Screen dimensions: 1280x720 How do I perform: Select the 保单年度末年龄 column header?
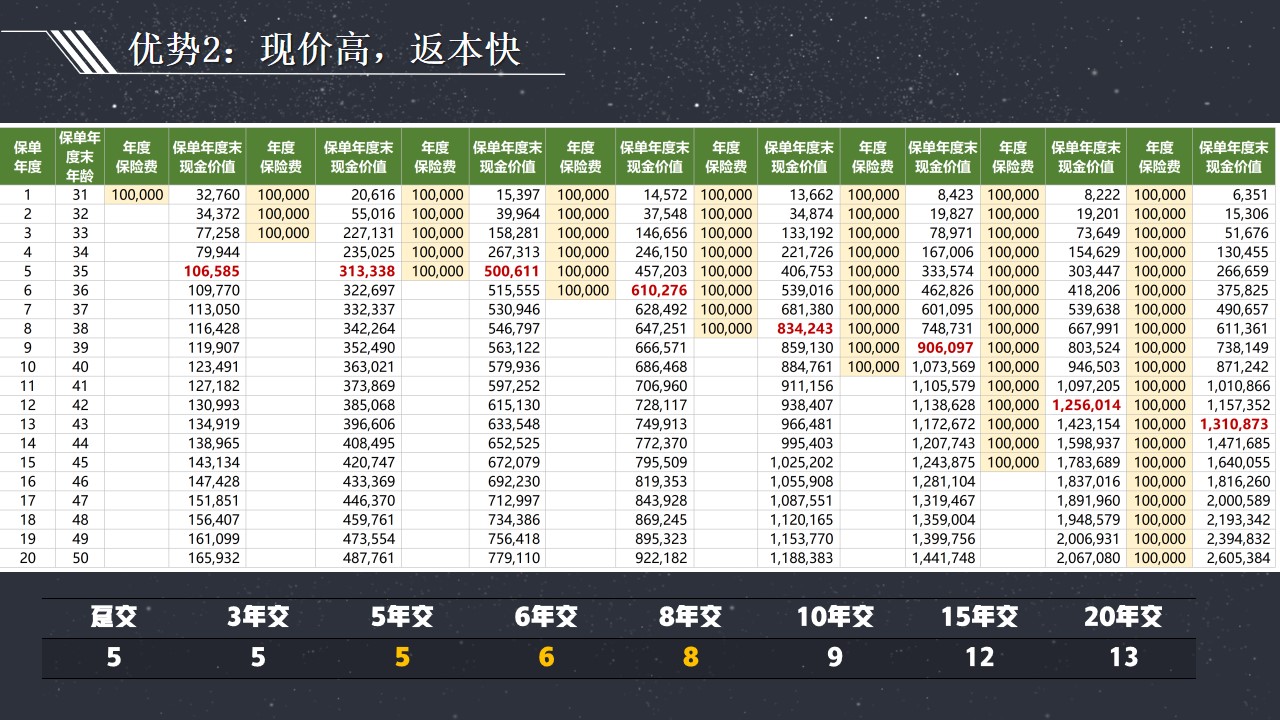pos(80,157)
